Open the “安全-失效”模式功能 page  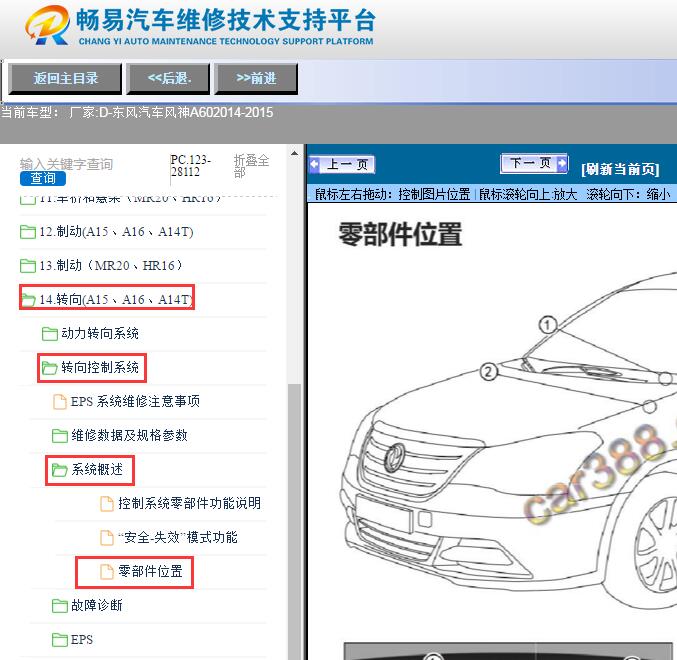click(x=178, y=537)
